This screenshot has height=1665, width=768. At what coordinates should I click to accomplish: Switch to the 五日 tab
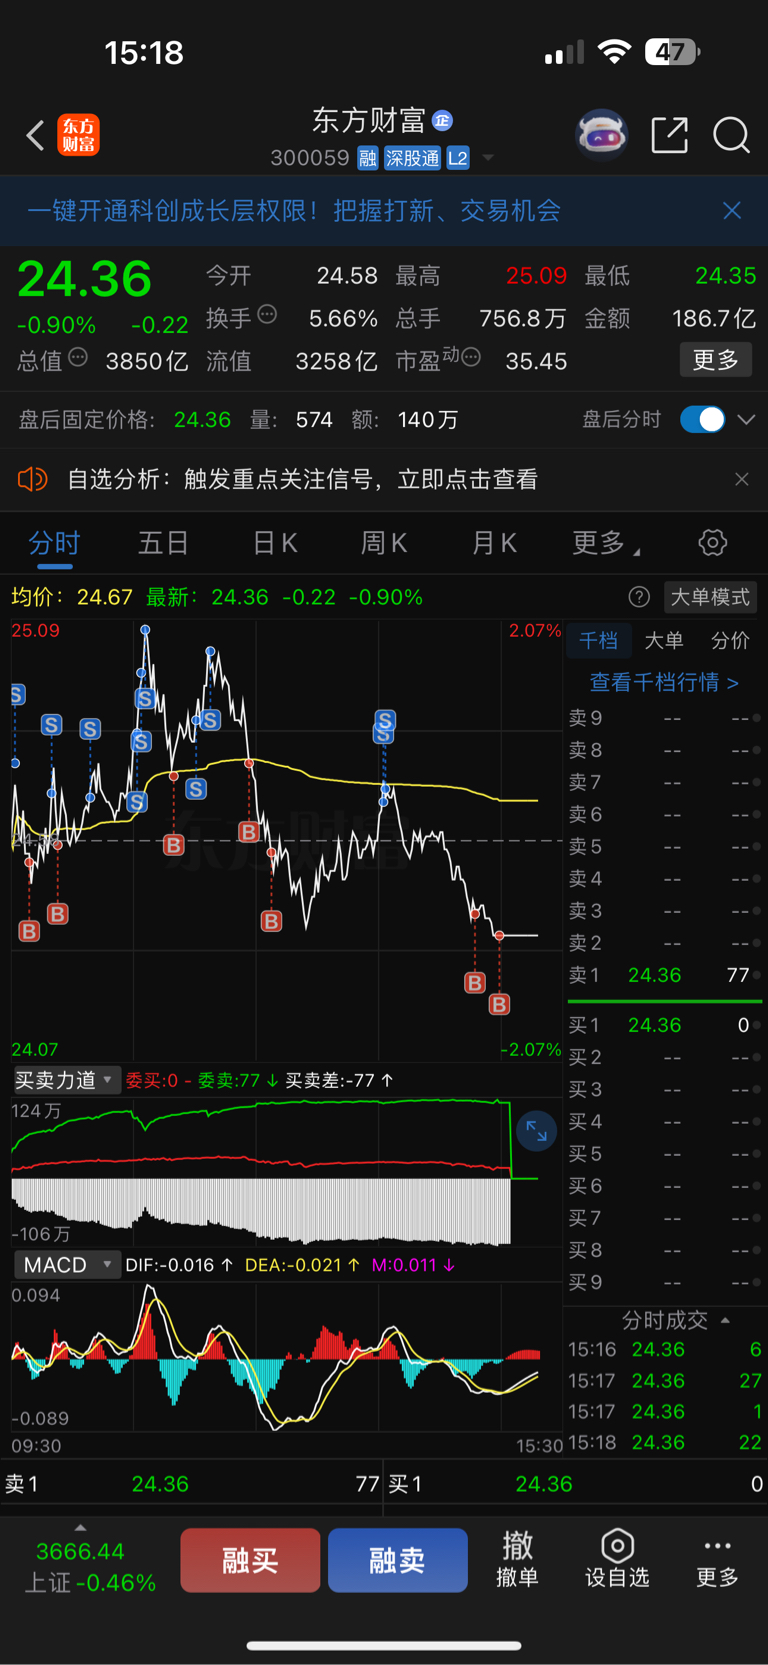point(163,543)
